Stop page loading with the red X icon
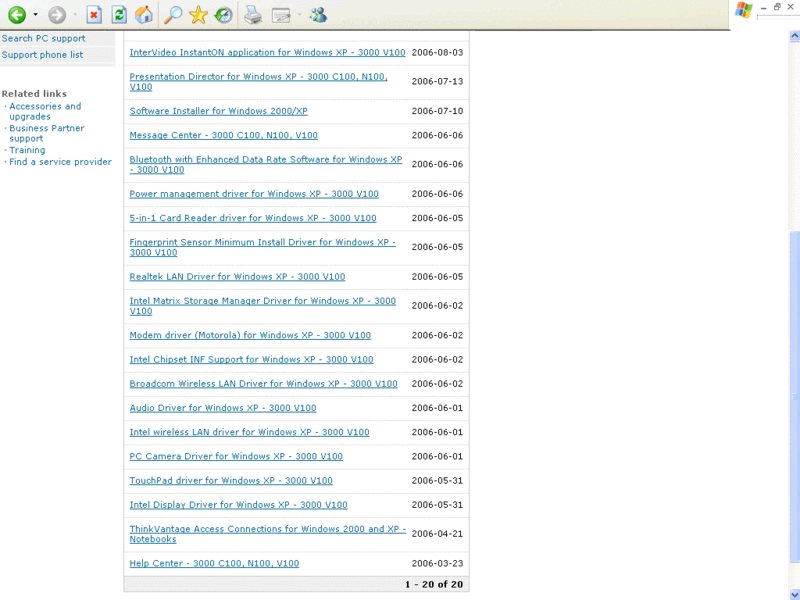This screenshot has width=800, height=600. point(94,15)
